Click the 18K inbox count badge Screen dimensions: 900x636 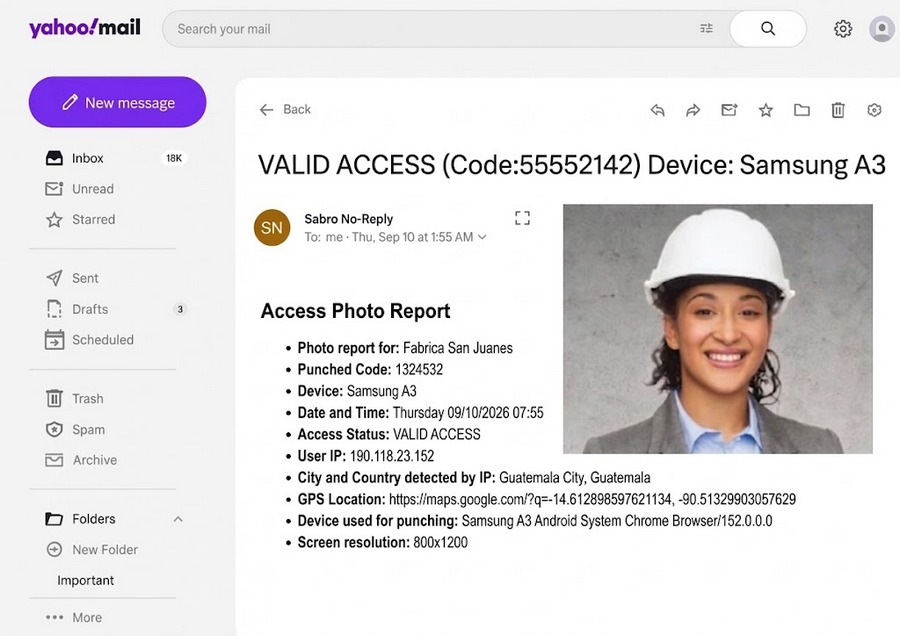click(174, 158)
